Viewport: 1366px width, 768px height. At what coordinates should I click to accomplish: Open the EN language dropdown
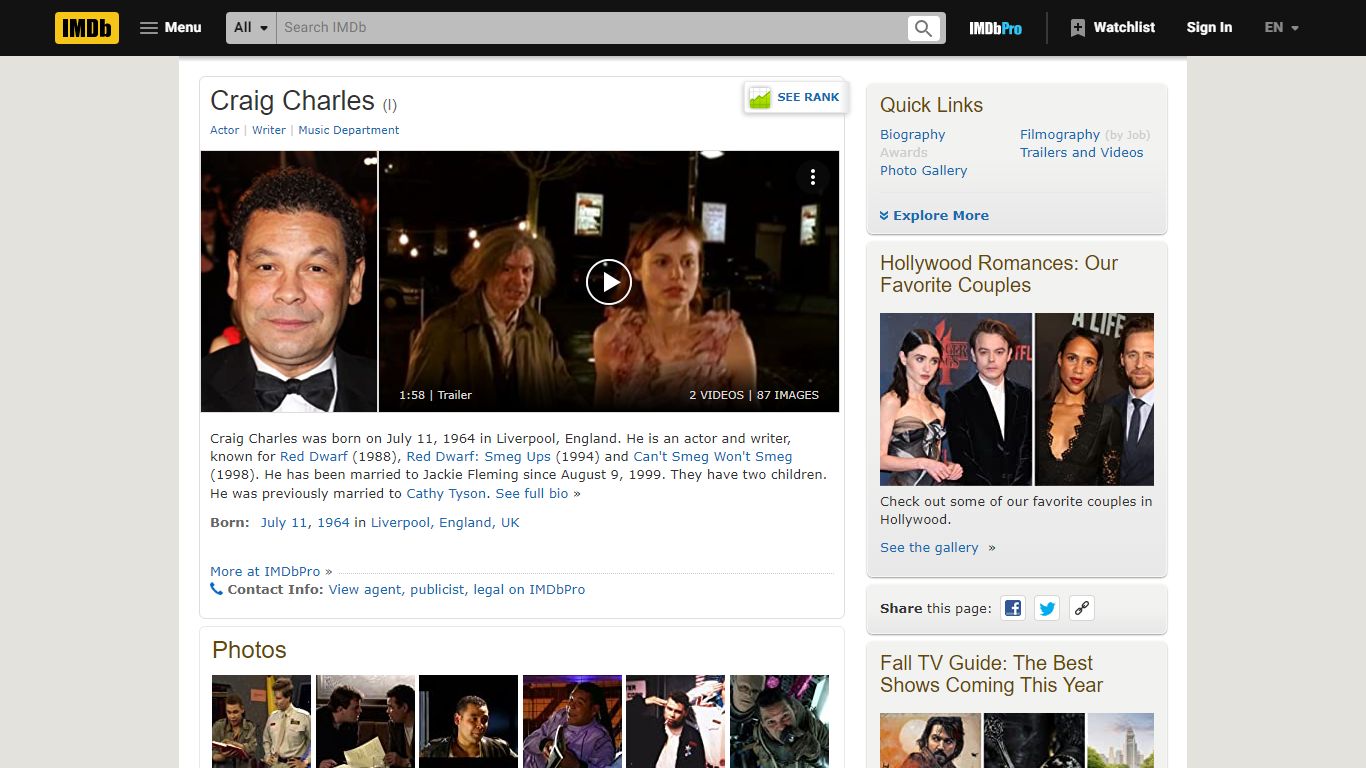1281,28
